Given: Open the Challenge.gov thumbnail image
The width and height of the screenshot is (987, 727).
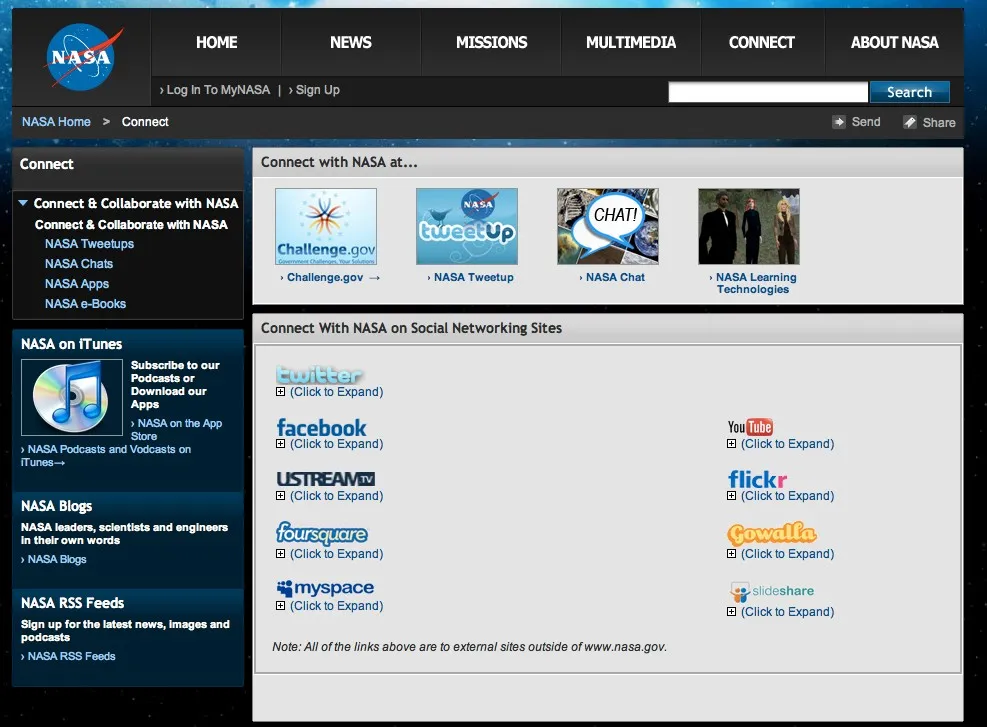Looking at the screenshot, I should coord(326,227).
